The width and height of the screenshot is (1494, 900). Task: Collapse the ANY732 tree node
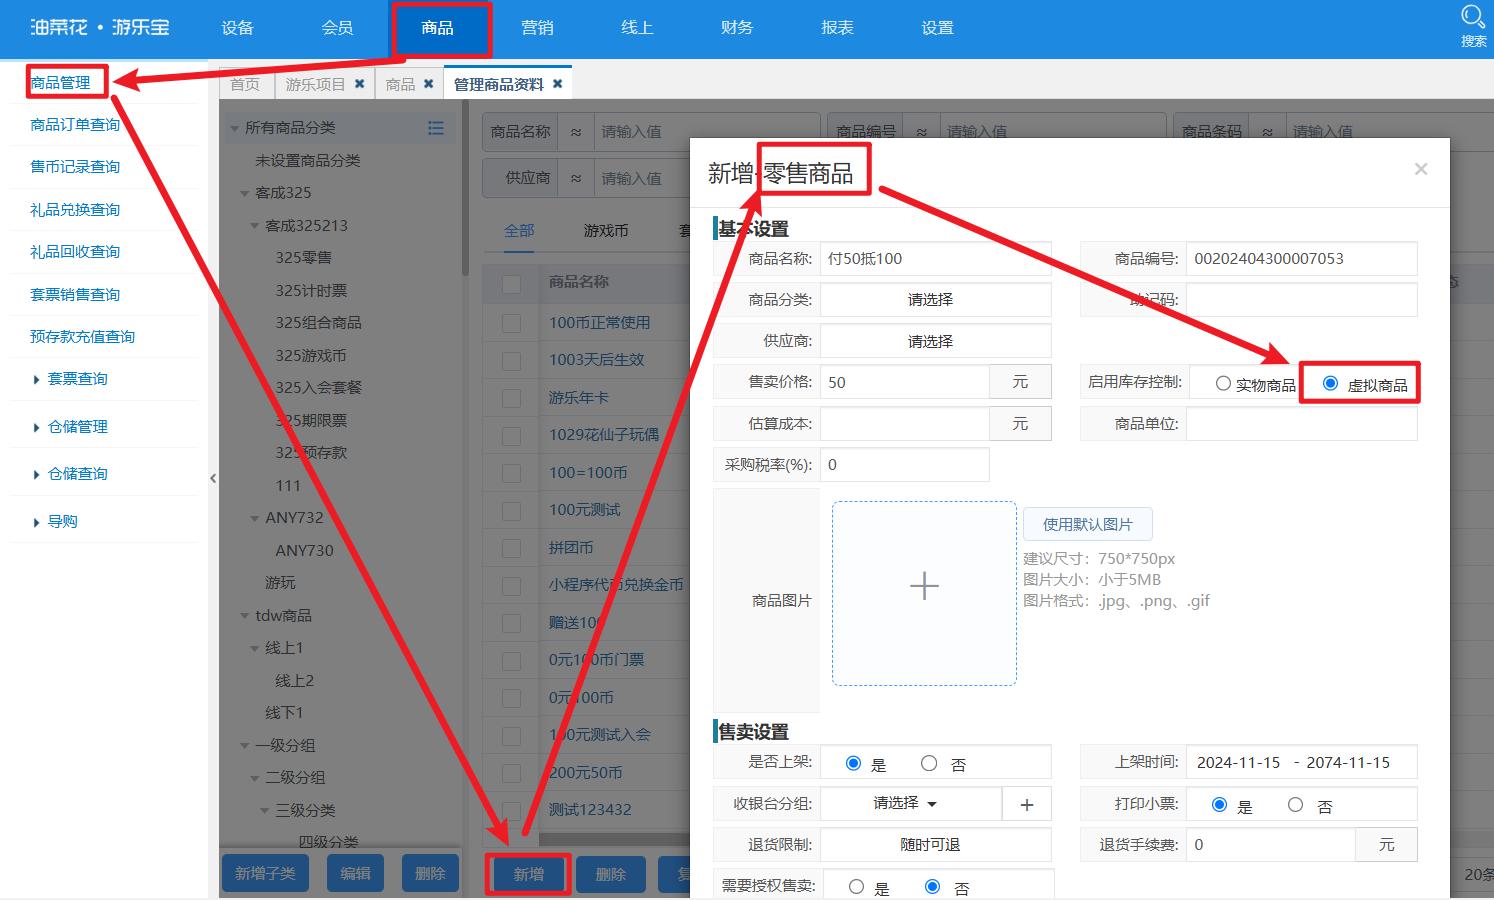(255, 518)
